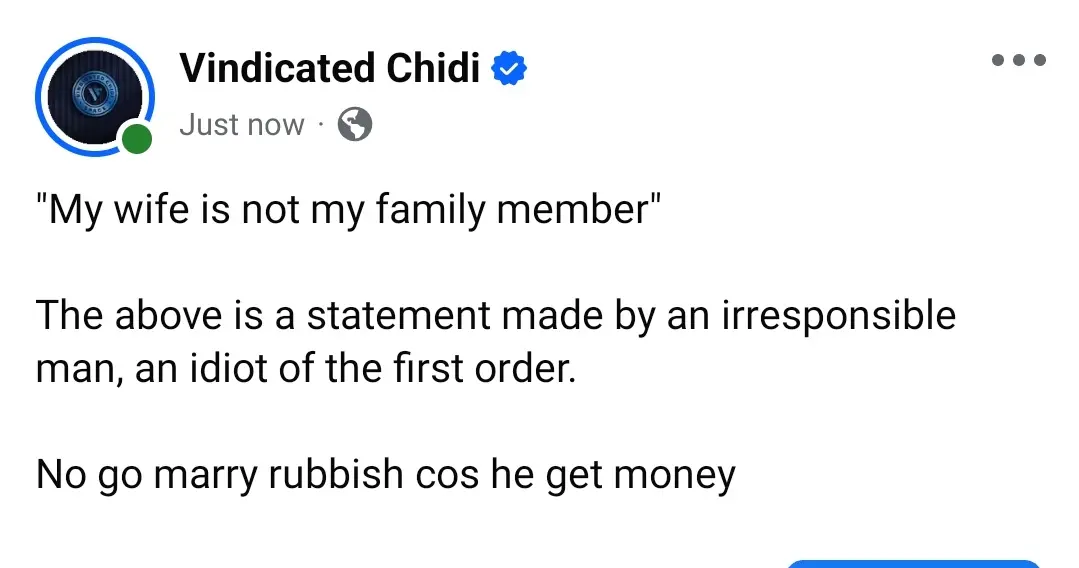Viewport: 1079px width, 568px height.
Task: Click the line starting "The above is a statement"
Action: pyautogui.click(x=496, y=317)
